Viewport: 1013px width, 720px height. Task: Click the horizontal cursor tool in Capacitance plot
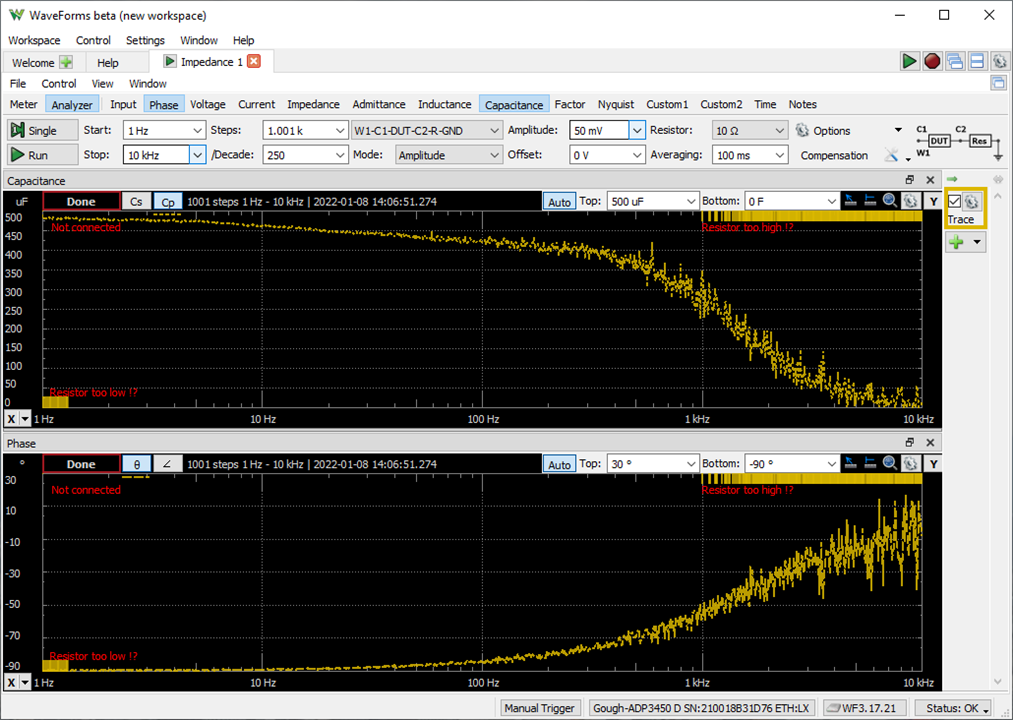870,201
